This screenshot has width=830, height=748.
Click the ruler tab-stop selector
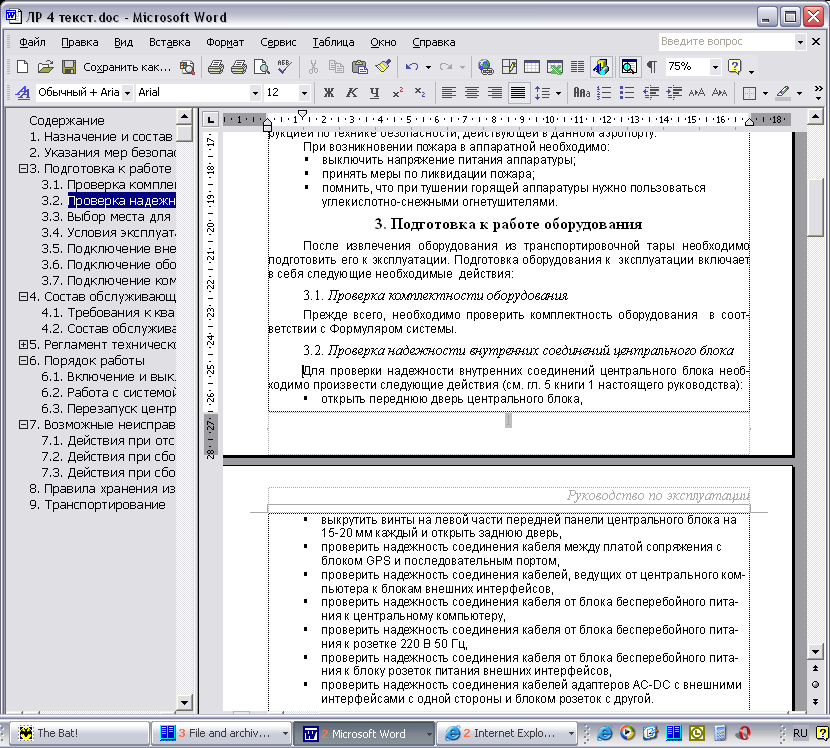(x=210, y=120)
